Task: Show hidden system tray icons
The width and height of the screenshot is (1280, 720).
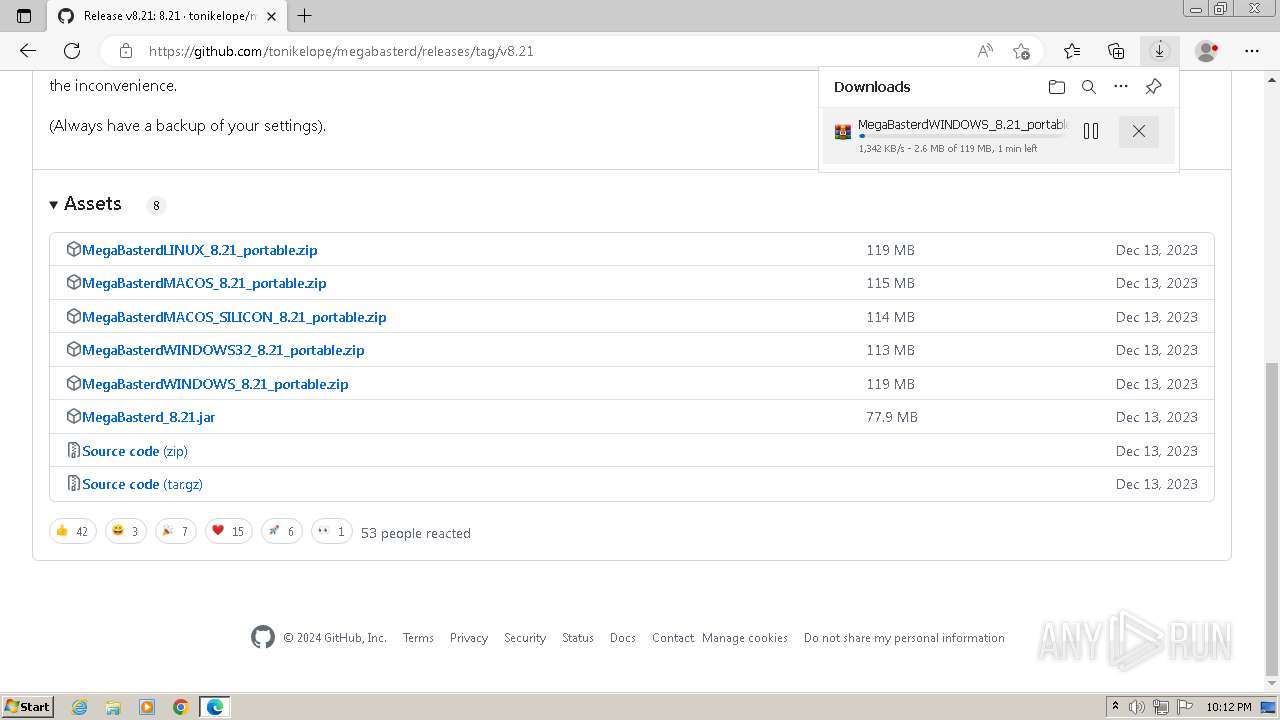Action: pyautogui.click(x=1115, y=706)
